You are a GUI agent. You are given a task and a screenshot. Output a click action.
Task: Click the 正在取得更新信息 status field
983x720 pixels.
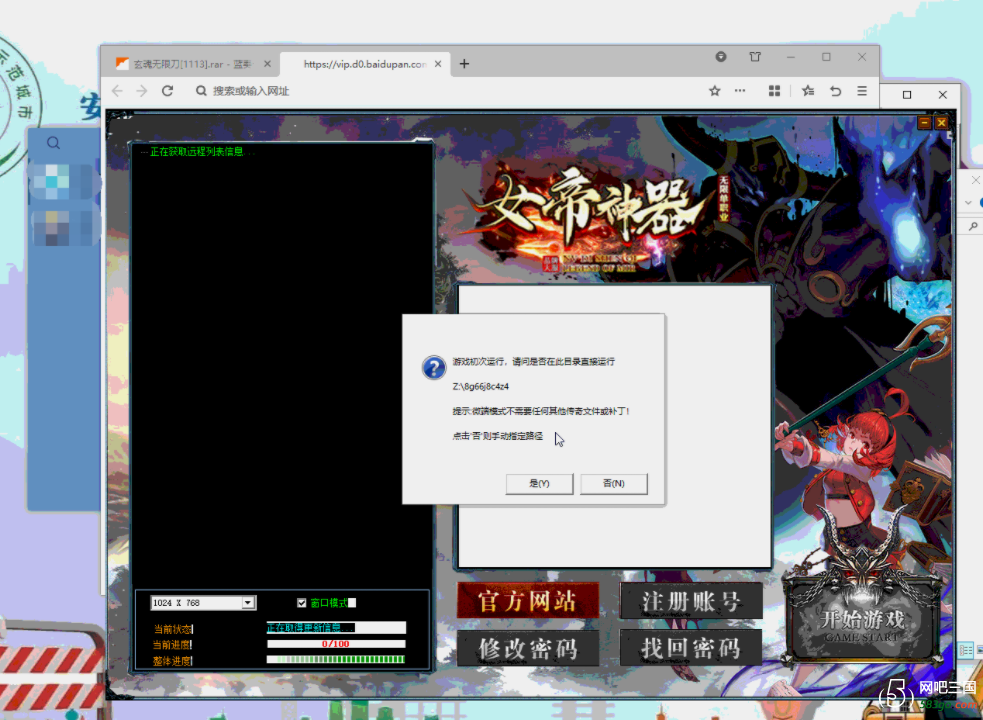click(336, 628)
